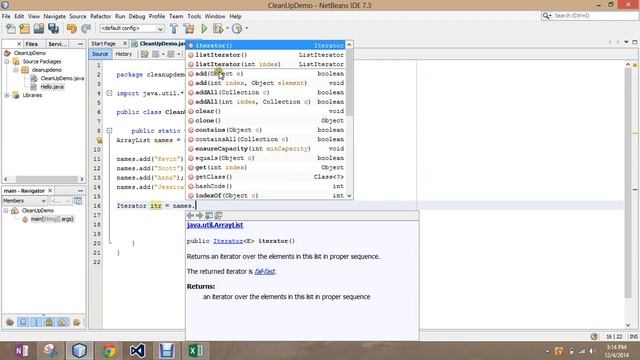Image resolution: width=640 pixels, height=360 pixels.
Task: Open the Debug Project dropdown arrow
Action: click(x=227, y=29)
